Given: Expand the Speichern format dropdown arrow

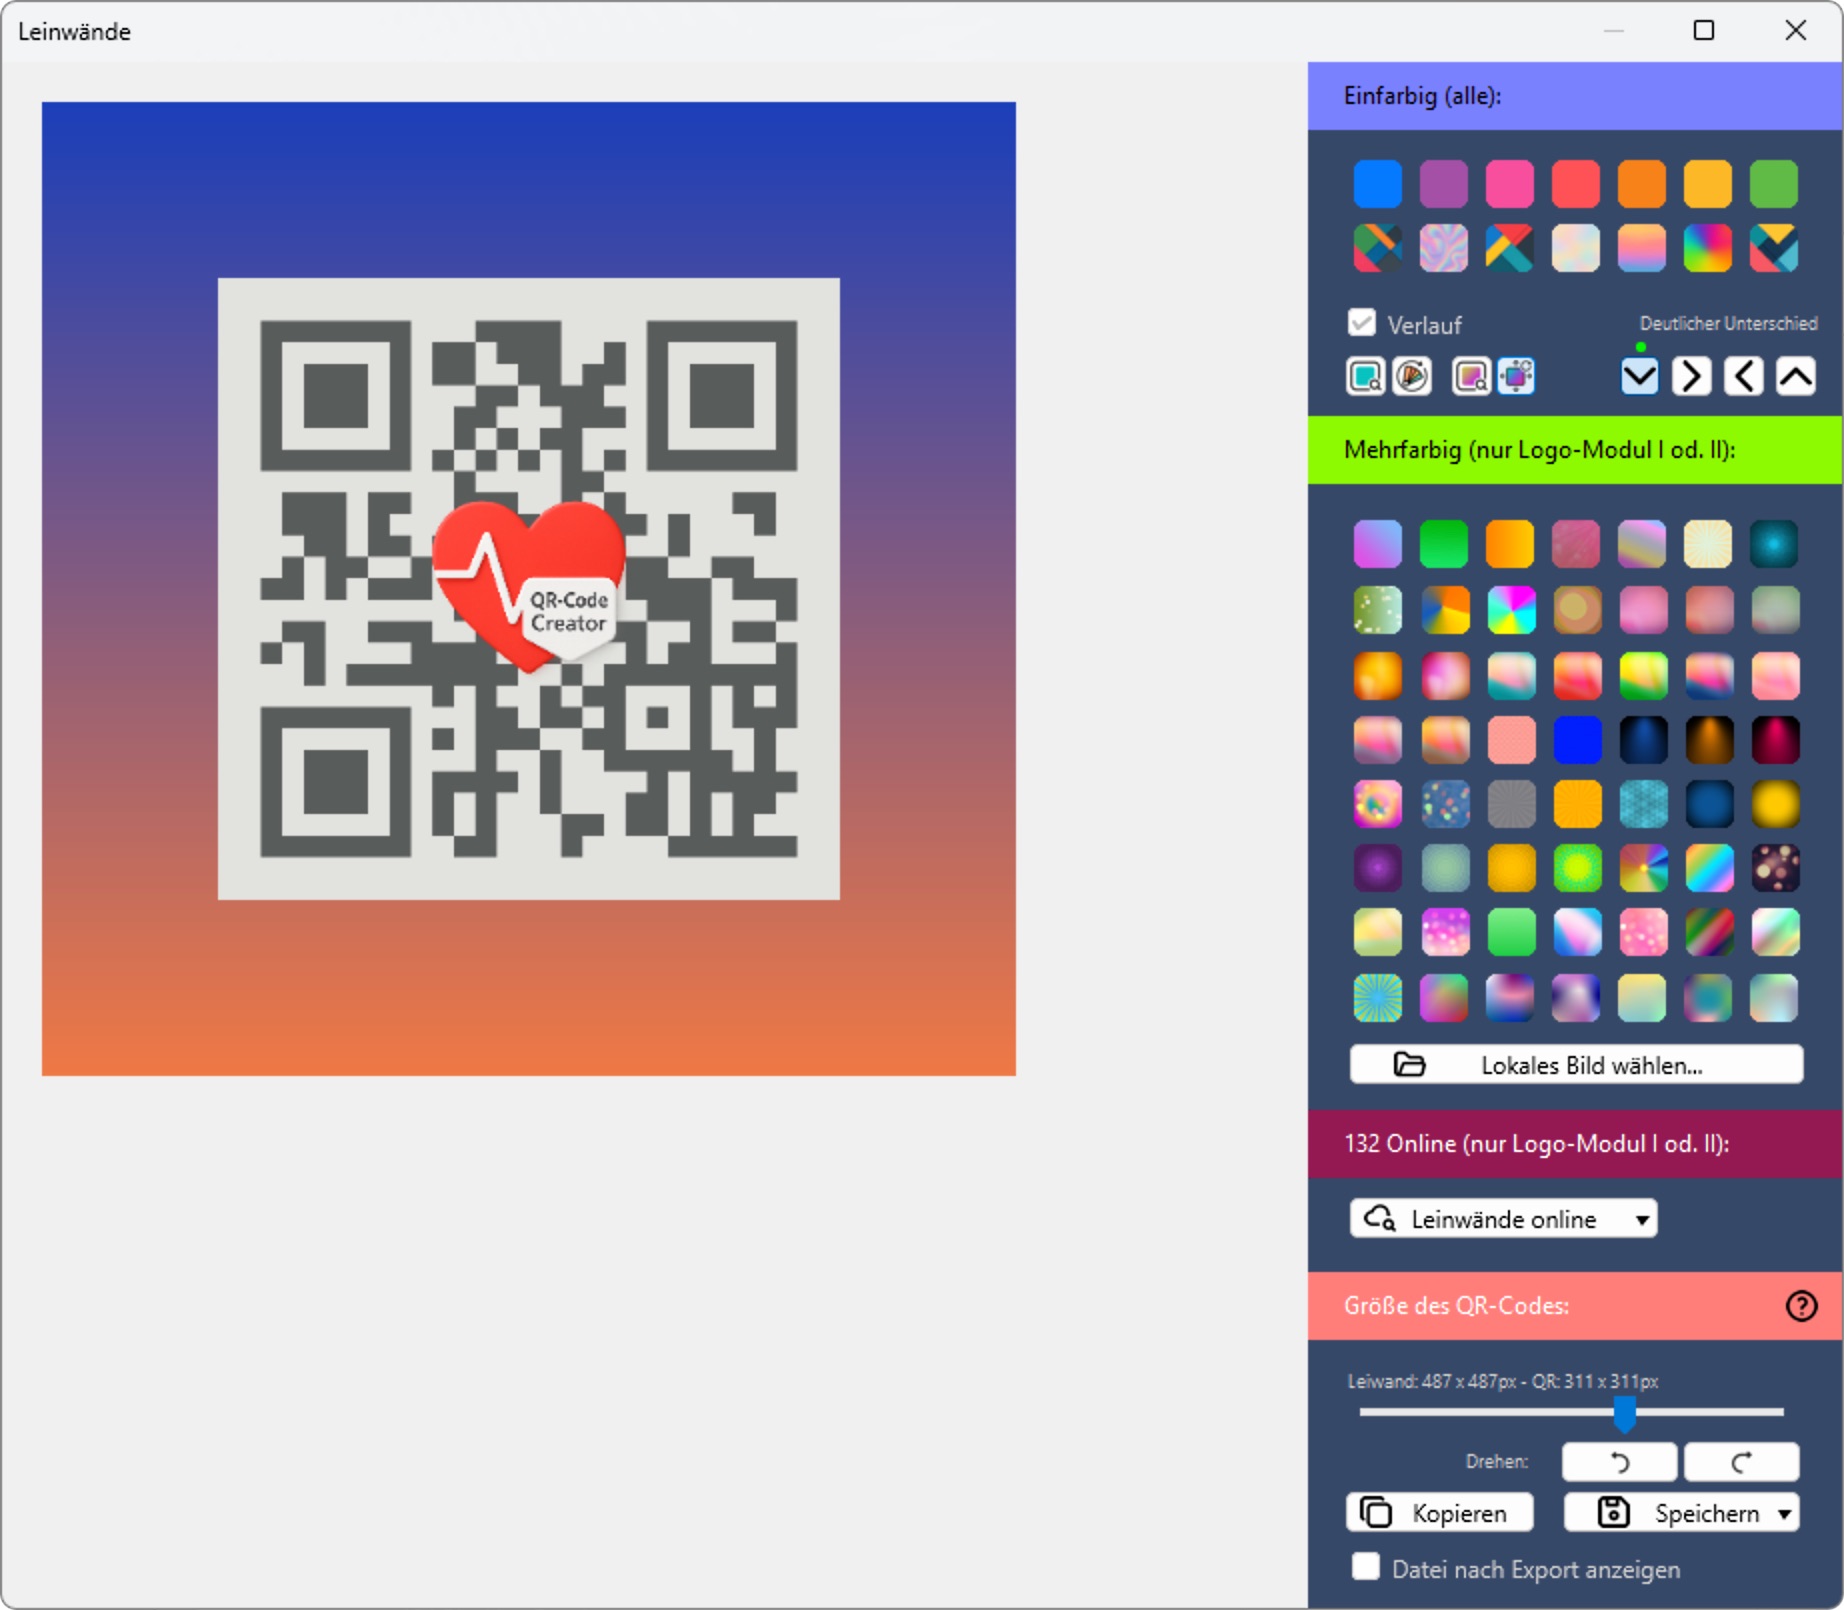Looking at the screenshot, I should coord(1784,1513).
